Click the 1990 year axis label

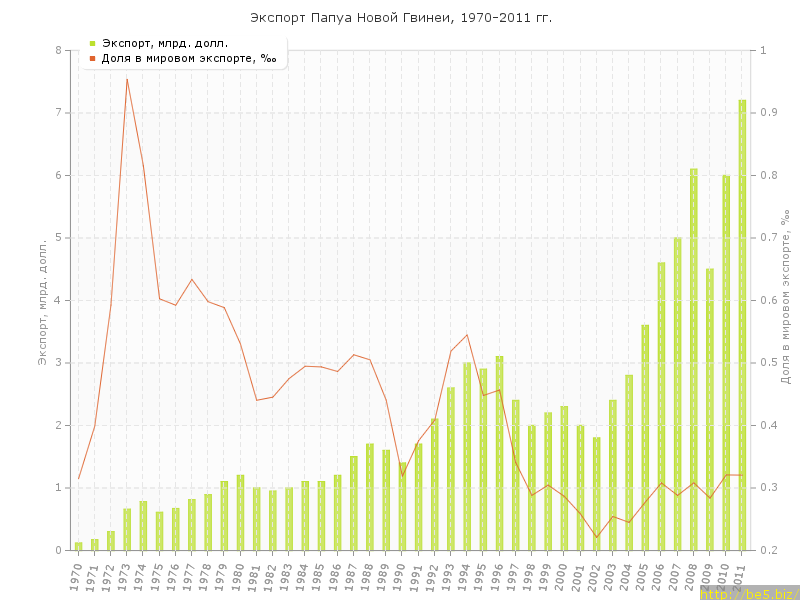pyautogui.click(x=401, y=576)
